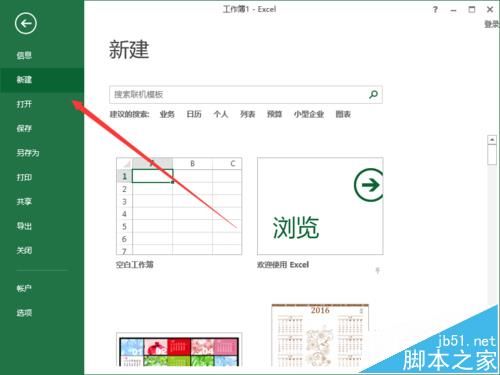Viewport: 500px width, 375px height.
Task: Open the 共享 page
Action: (24, 202)
